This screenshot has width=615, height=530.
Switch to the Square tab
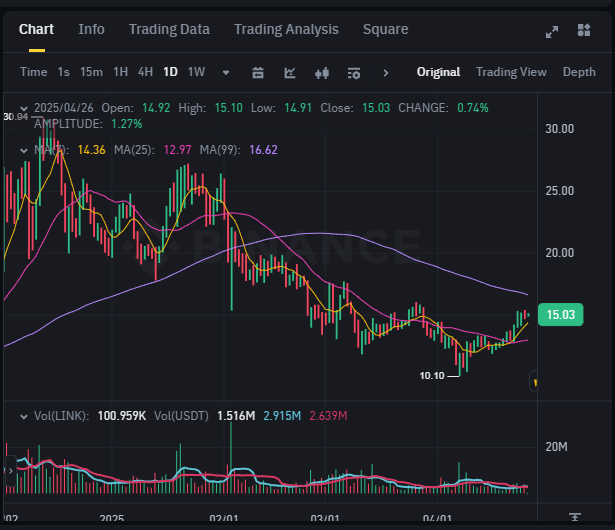point(386,29)
